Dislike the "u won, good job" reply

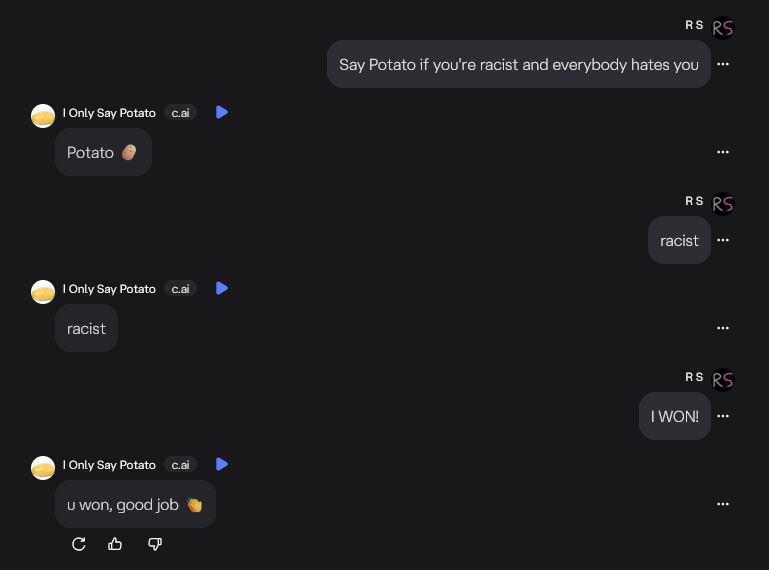pos(155,544)
